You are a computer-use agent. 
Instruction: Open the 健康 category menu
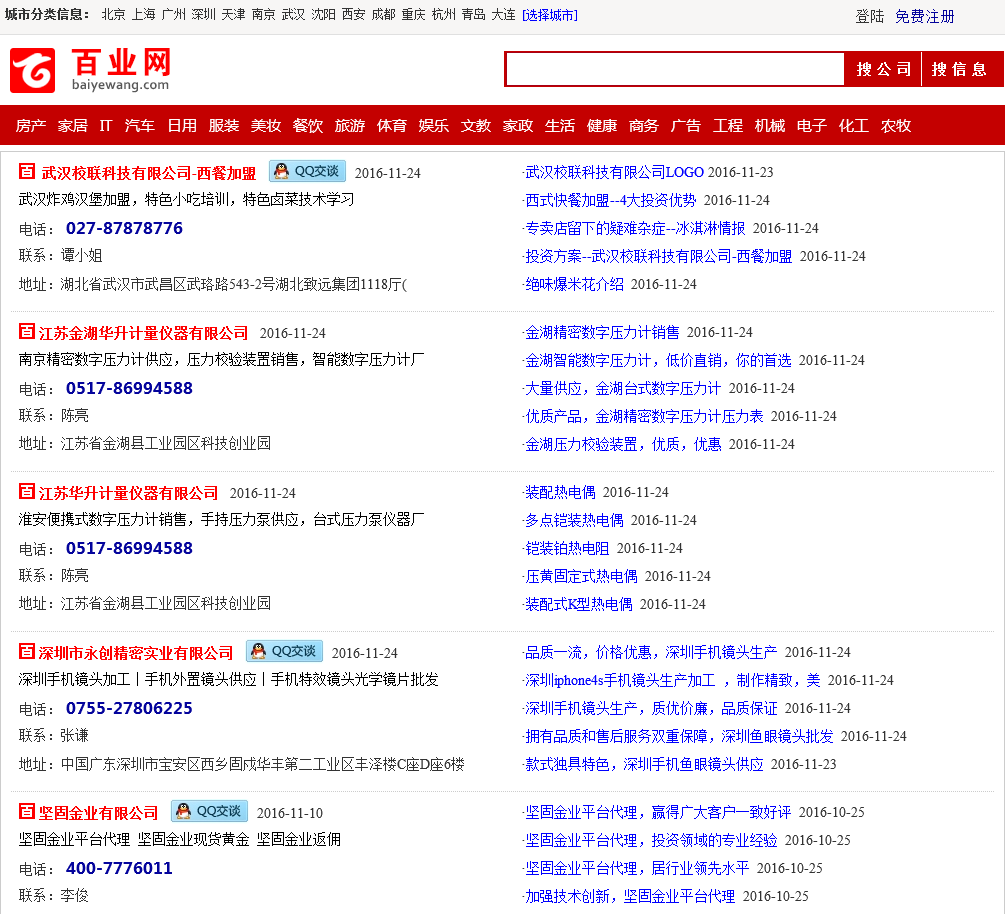pyautogui.click(x=602, y=126)
